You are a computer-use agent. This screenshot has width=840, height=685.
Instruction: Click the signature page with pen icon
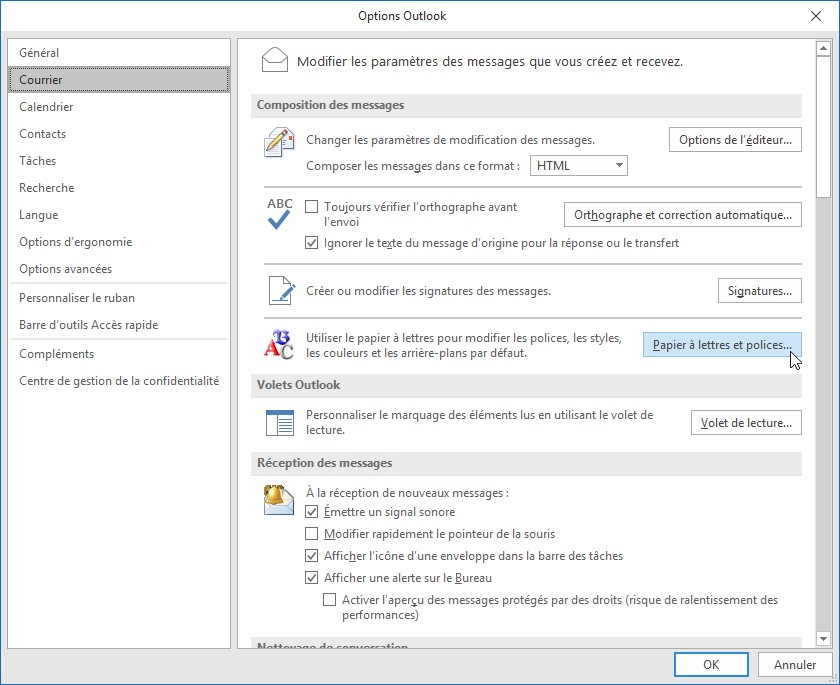point(281,291)
